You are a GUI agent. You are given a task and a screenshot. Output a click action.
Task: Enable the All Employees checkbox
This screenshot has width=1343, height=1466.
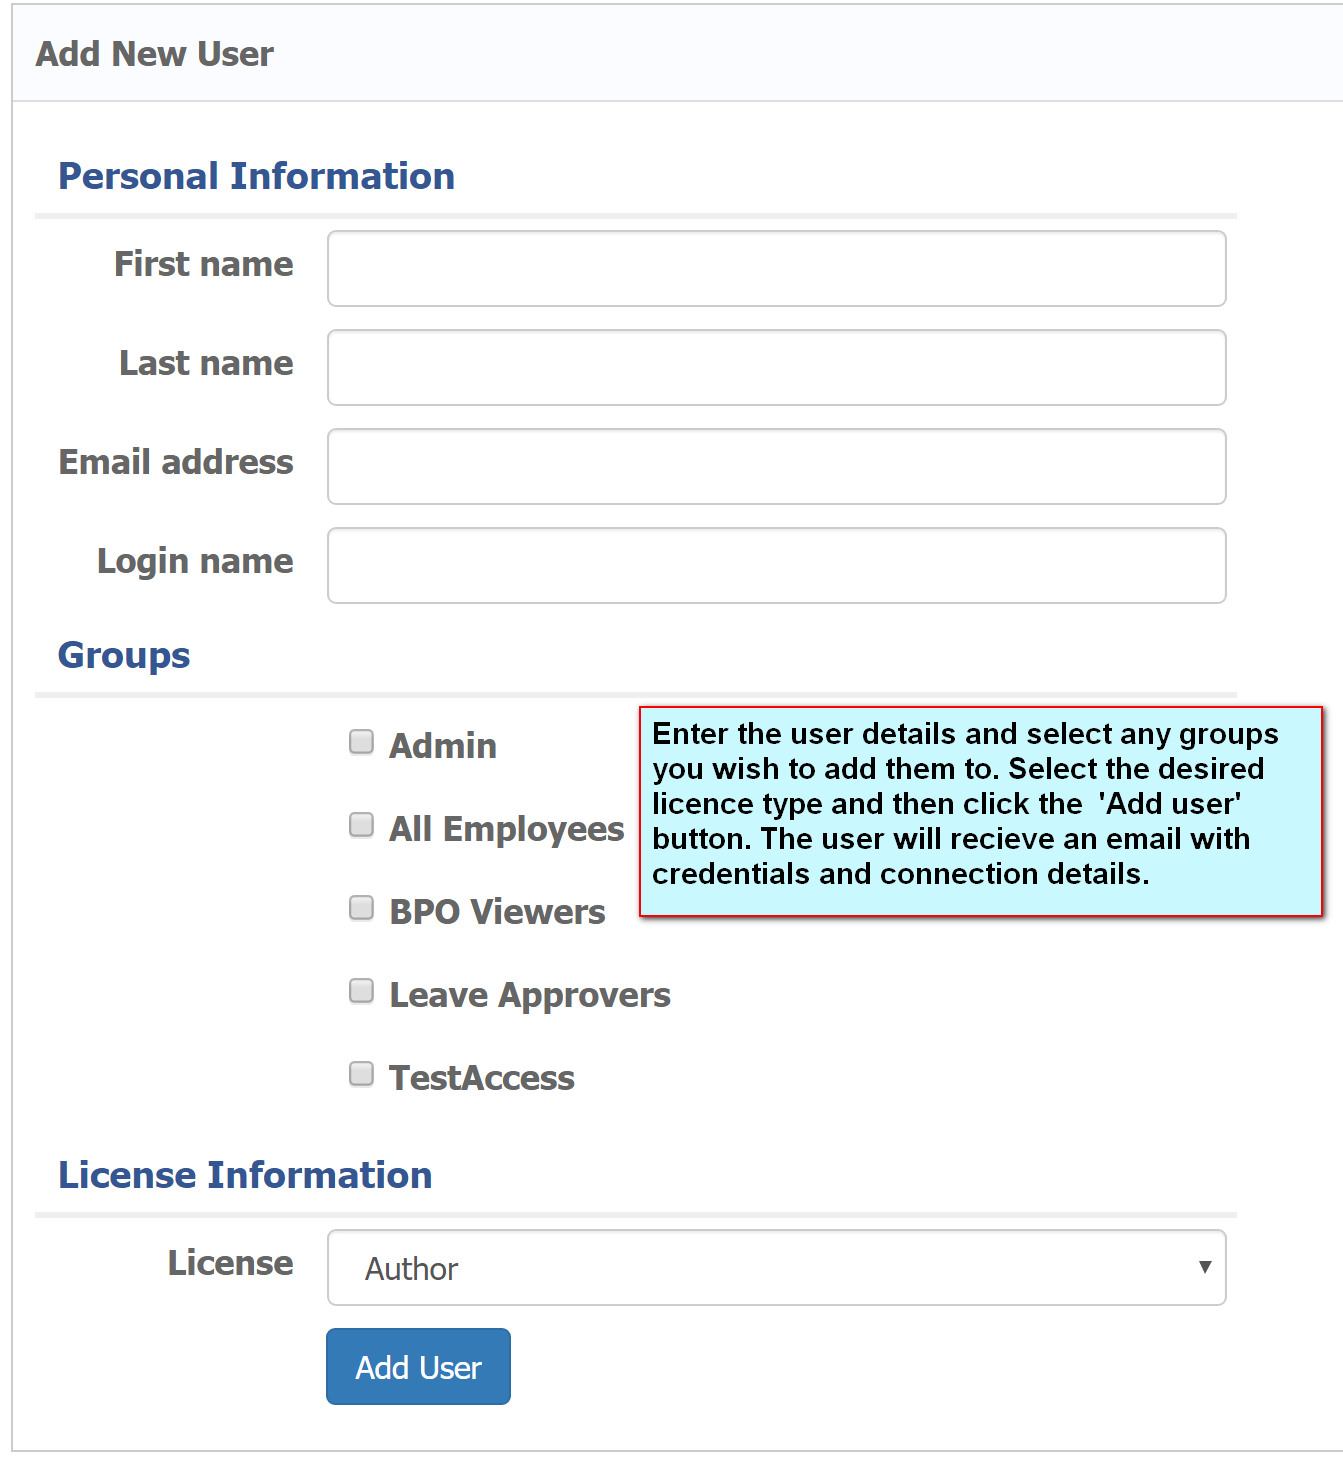click(x=361, y=825)
